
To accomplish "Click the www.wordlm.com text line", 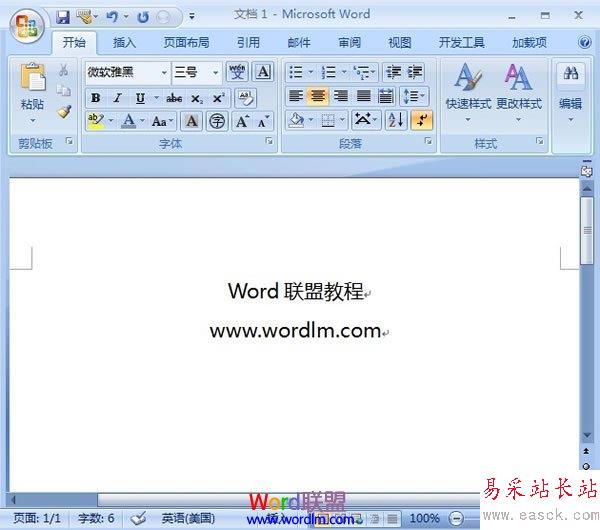I will [295, 331].
